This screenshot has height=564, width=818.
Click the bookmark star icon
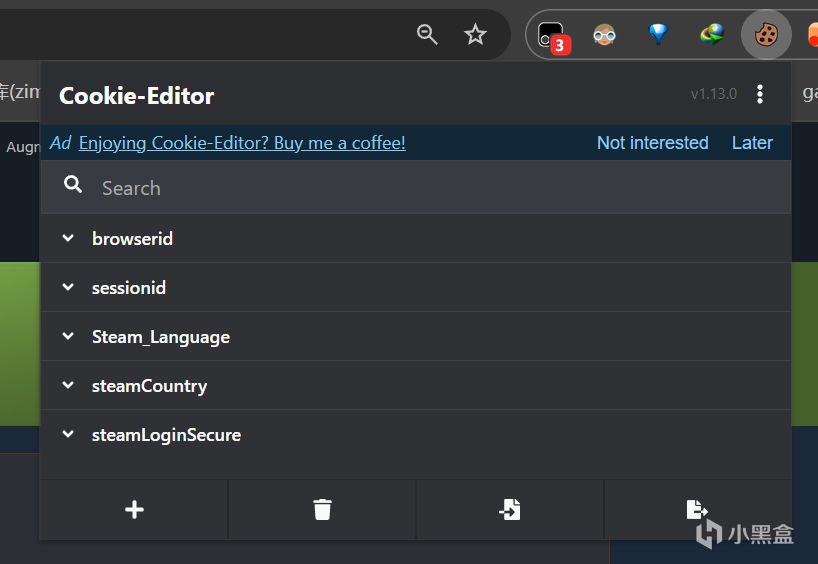[475, 35]
